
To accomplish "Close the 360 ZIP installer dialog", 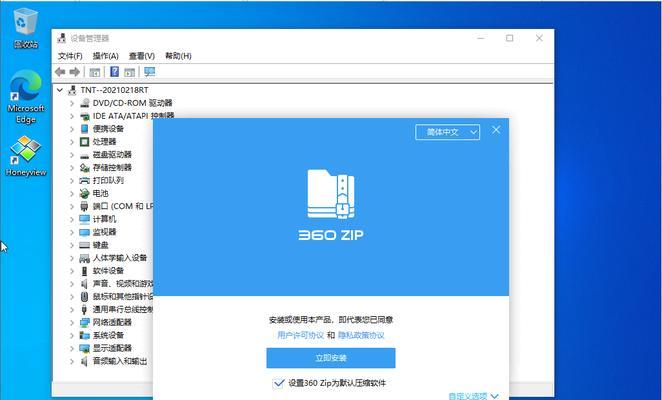I will tap(496, 130).
